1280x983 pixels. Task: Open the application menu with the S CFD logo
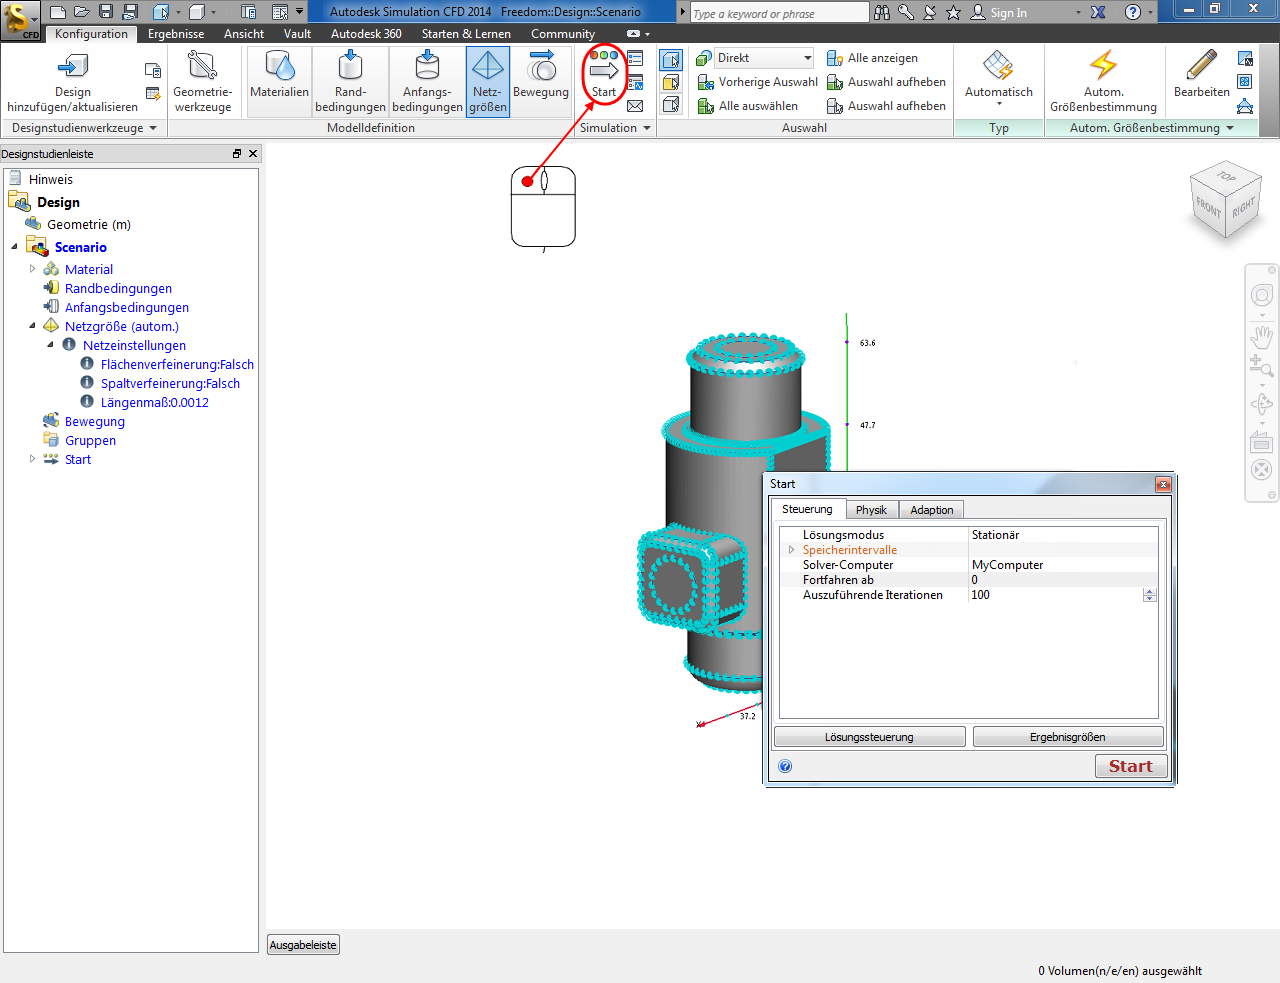tap(20, 20)
